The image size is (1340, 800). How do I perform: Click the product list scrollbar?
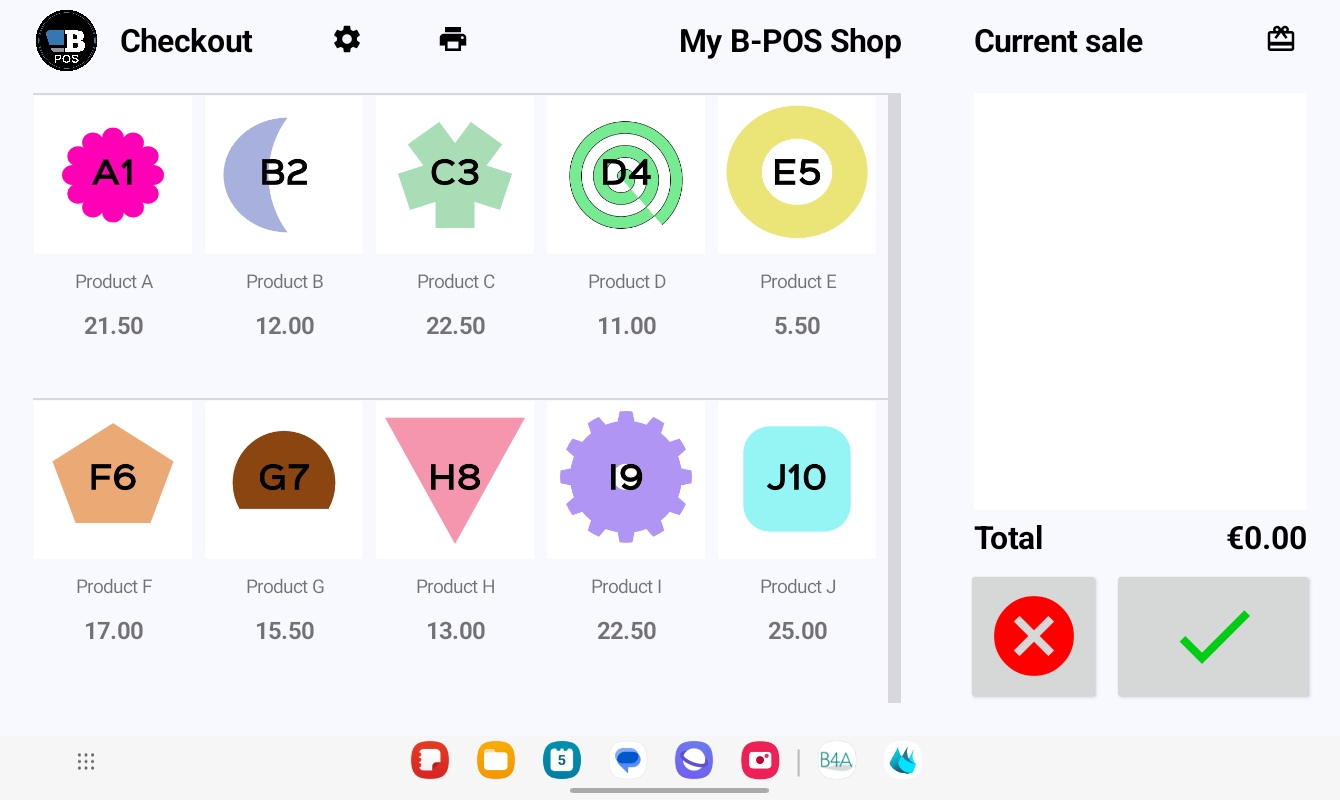tap(894, 398)
